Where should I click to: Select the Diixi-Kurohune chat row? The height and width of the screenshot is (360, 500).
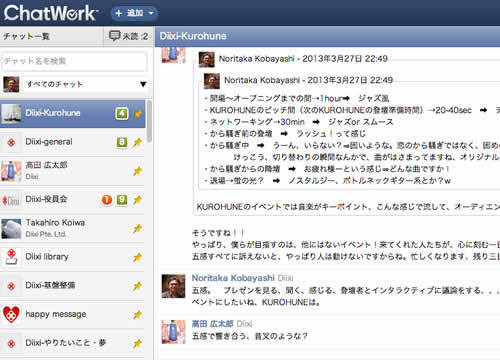(73, 113)
